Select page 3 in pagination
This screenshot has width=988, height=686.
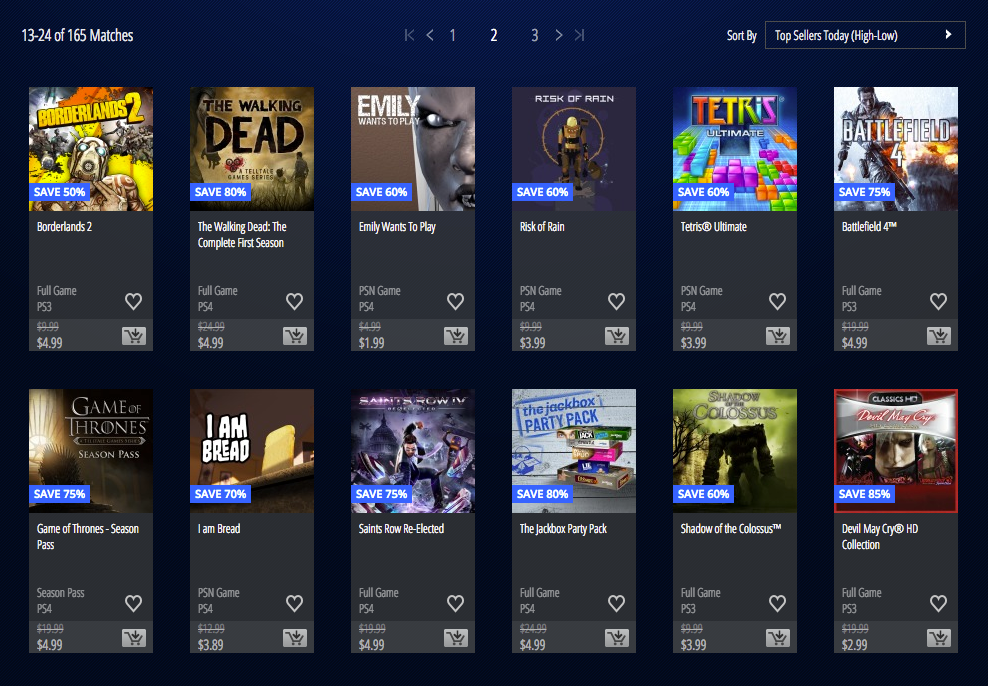535,36
